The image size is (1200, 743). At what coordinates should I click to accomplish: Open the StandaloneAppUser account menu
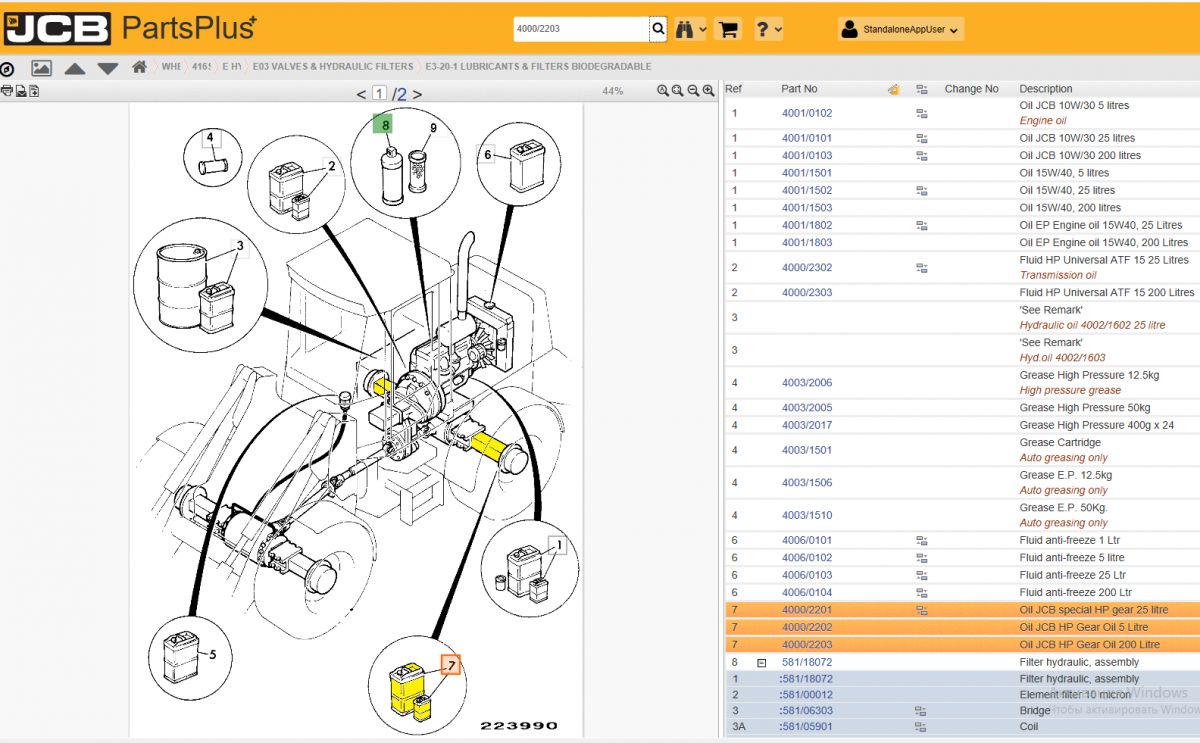(901, 30)
